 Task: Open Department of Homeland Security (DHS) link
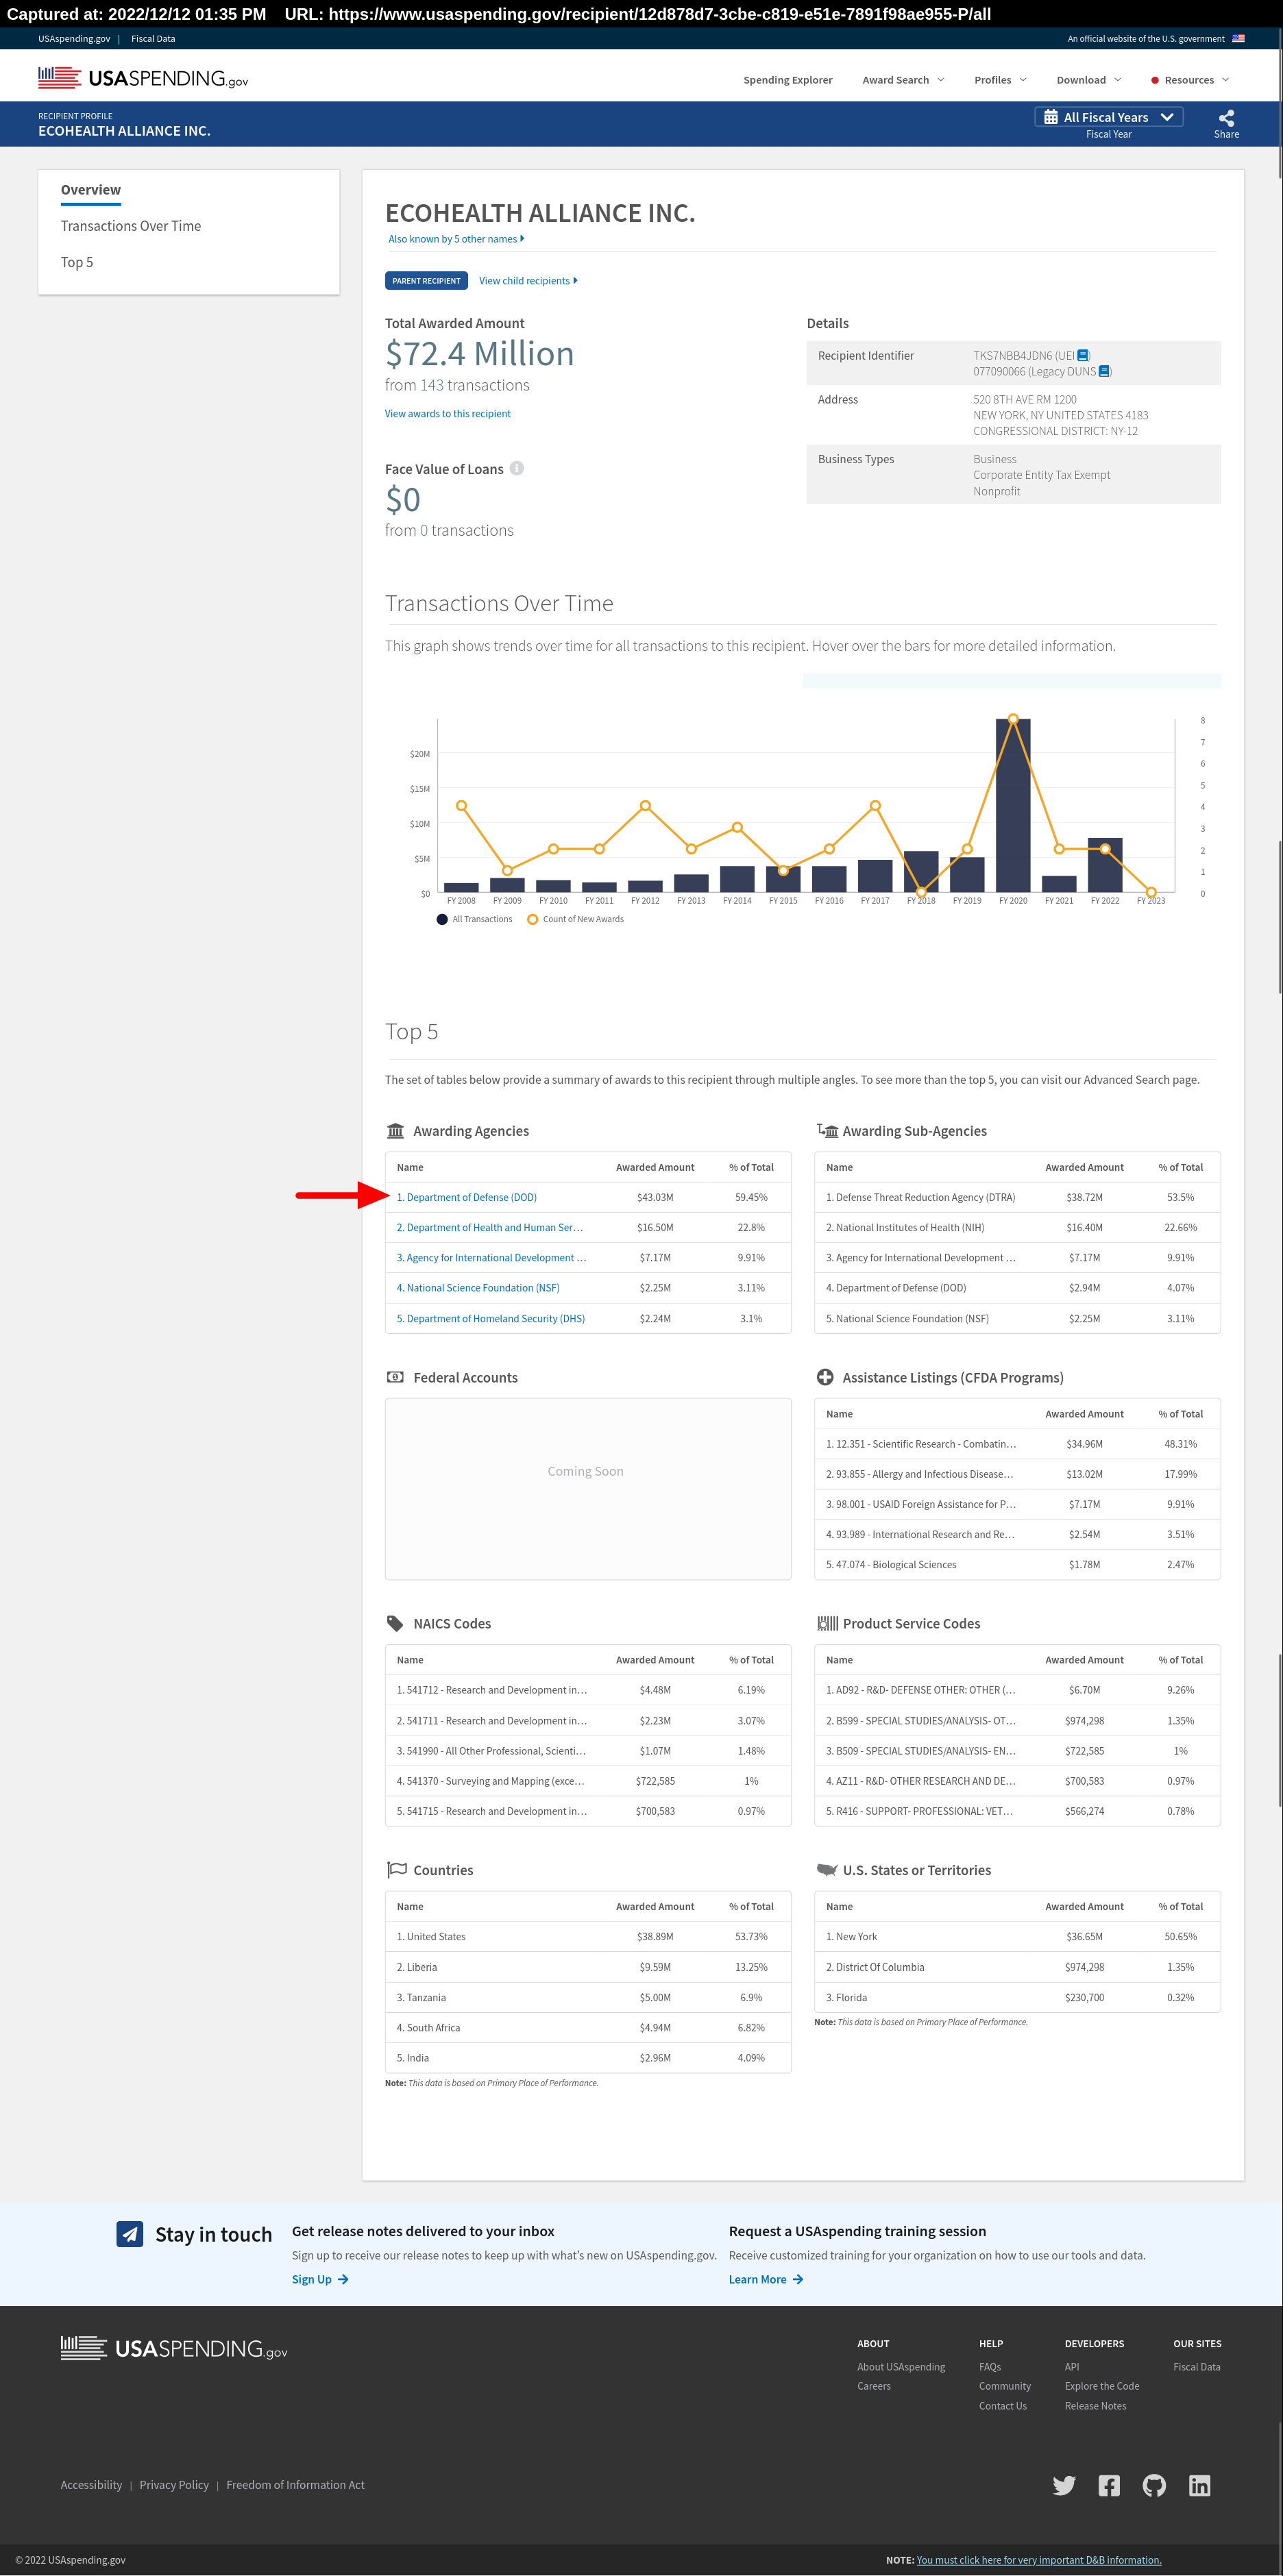[x=490, y=1318]
